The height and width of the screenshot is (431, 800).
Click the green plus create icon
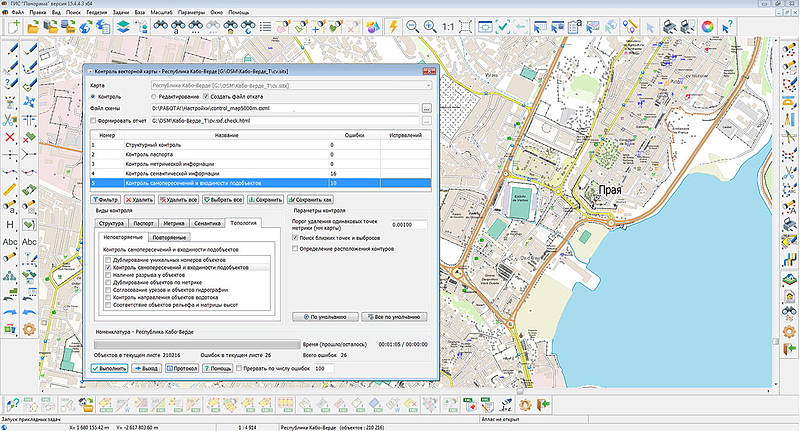pos(14,26)
